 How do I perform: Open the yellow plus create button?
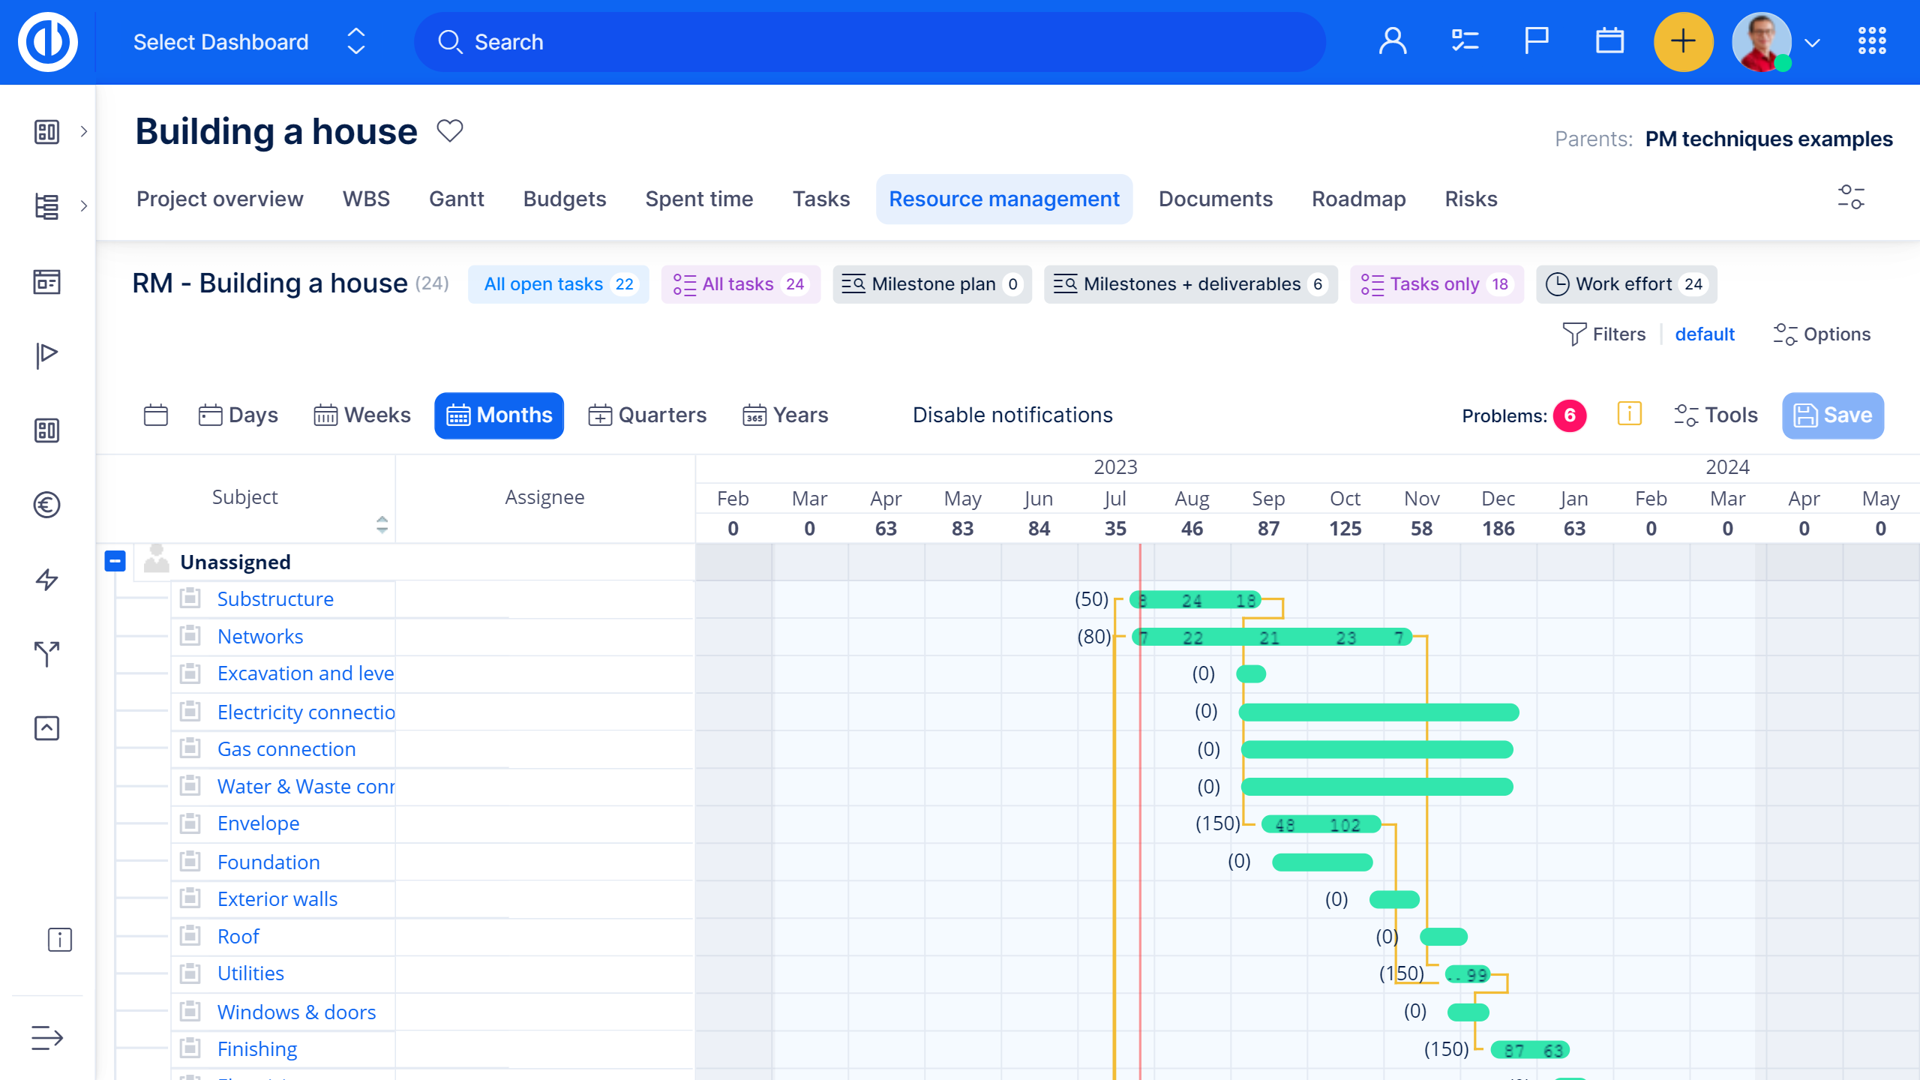click(x=1683, y=42)
